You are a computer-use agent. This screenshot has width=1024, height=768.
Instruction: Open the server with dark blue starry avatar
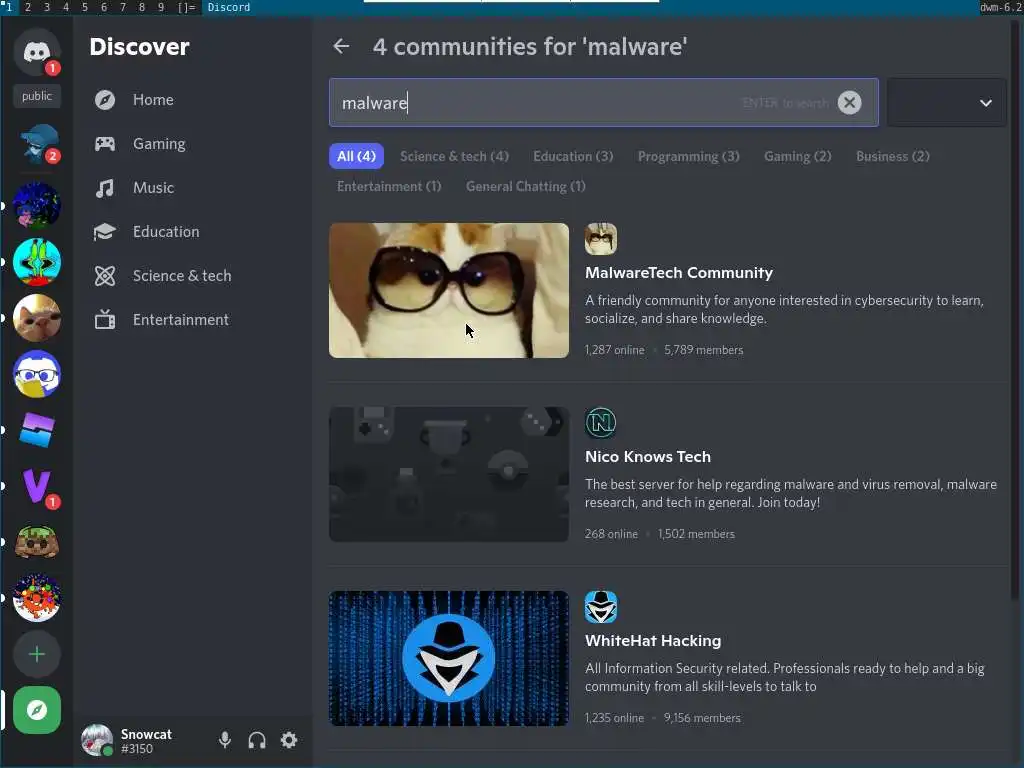pyautogui.click(x=37, y=205)
